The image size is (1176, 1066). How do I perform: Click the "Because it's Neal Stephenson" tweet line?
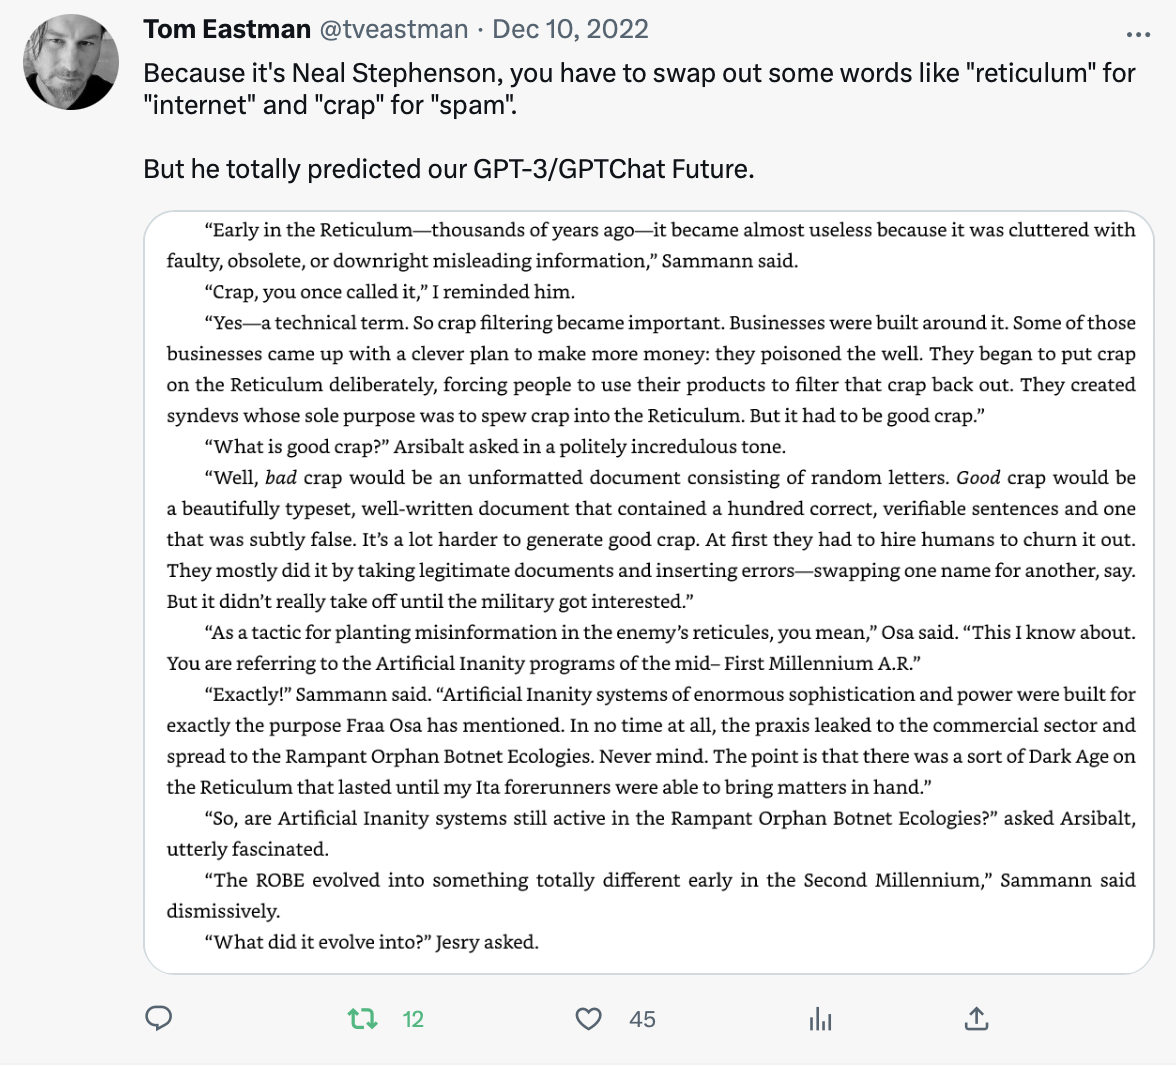[x=639, y=73]
